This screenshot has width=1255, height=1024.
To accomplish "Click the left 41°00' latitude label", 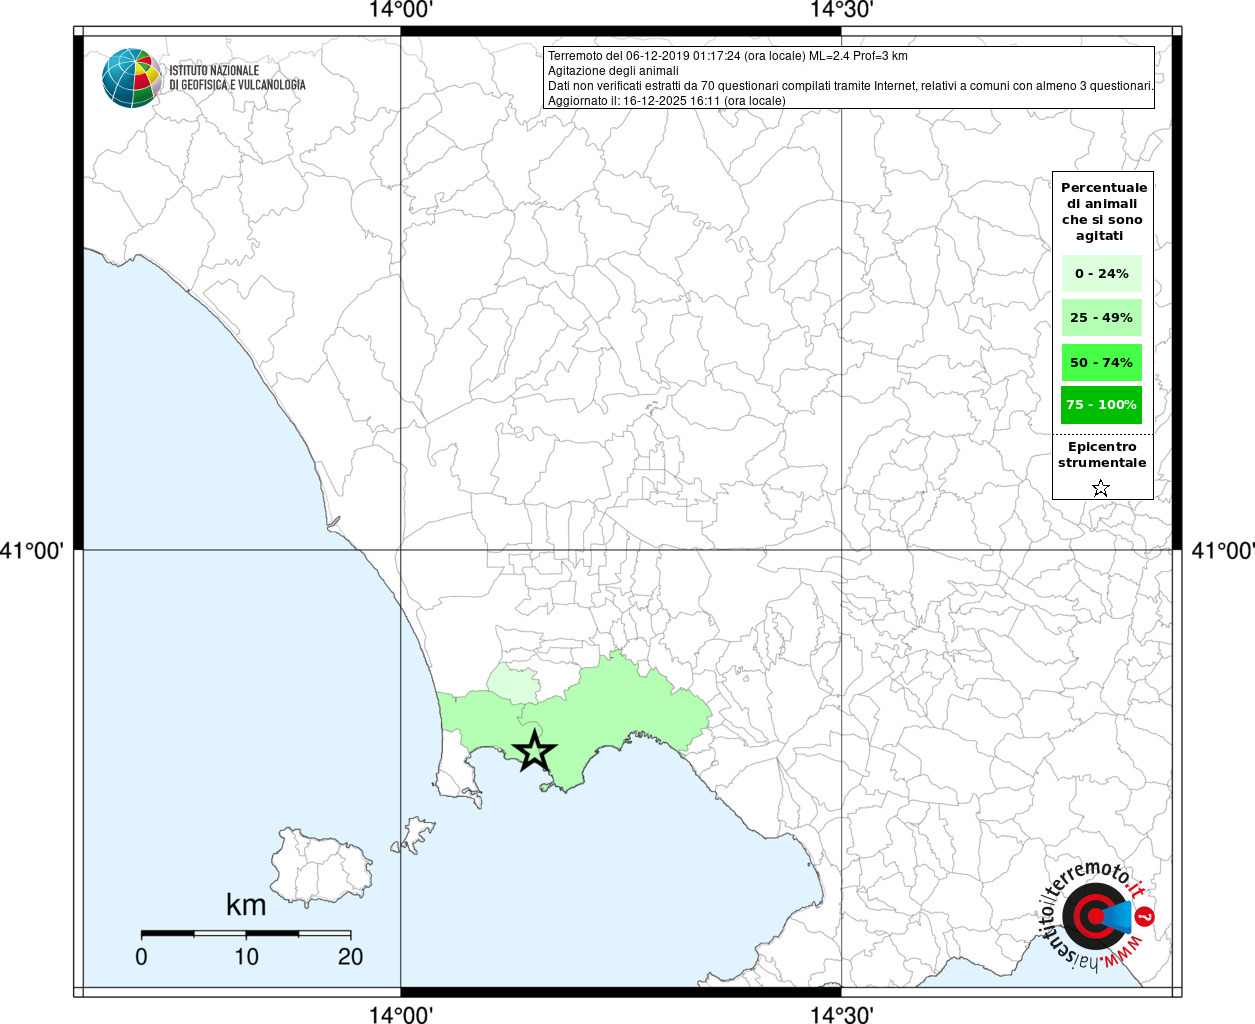I will tap(33, 550).
